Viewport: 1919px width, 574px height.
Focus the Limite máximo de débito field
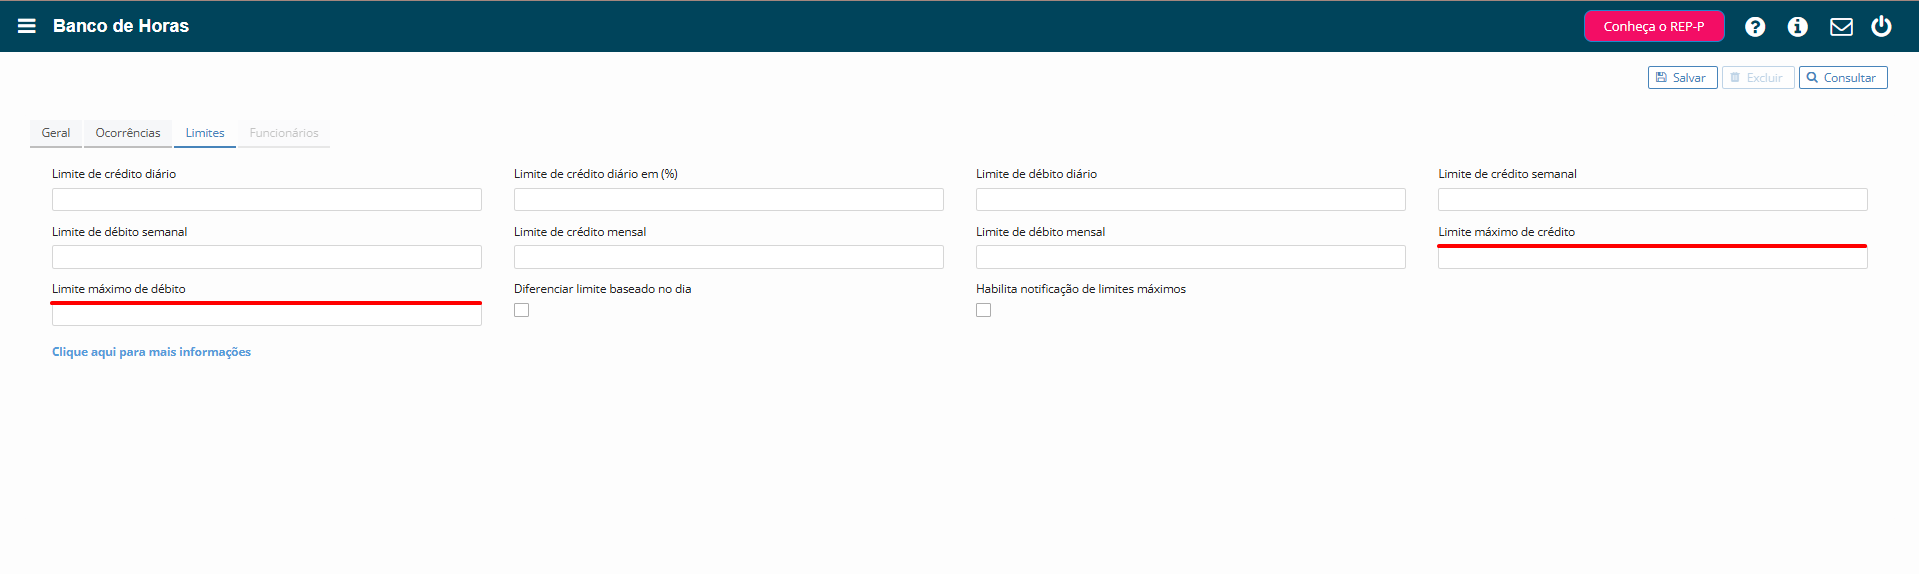pyautogui.click(x=267, y=314)
